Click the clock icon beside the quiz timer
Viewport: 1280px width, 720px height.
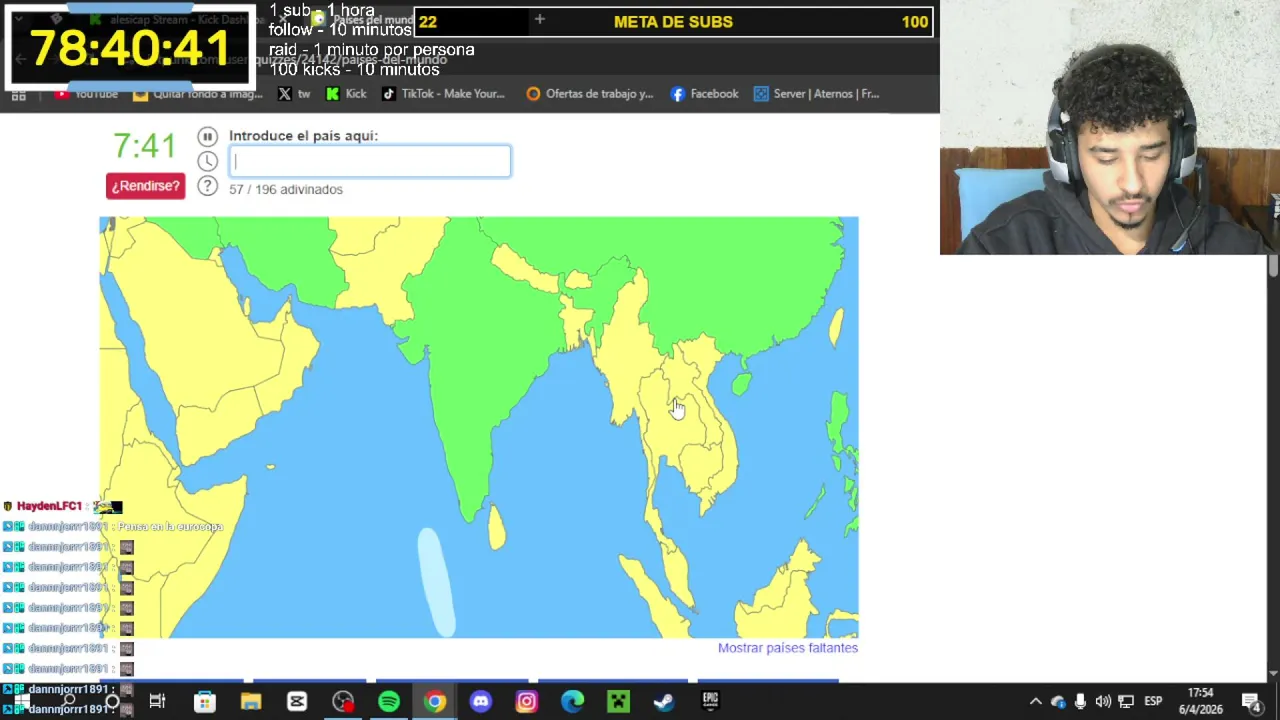click(207, 161)
